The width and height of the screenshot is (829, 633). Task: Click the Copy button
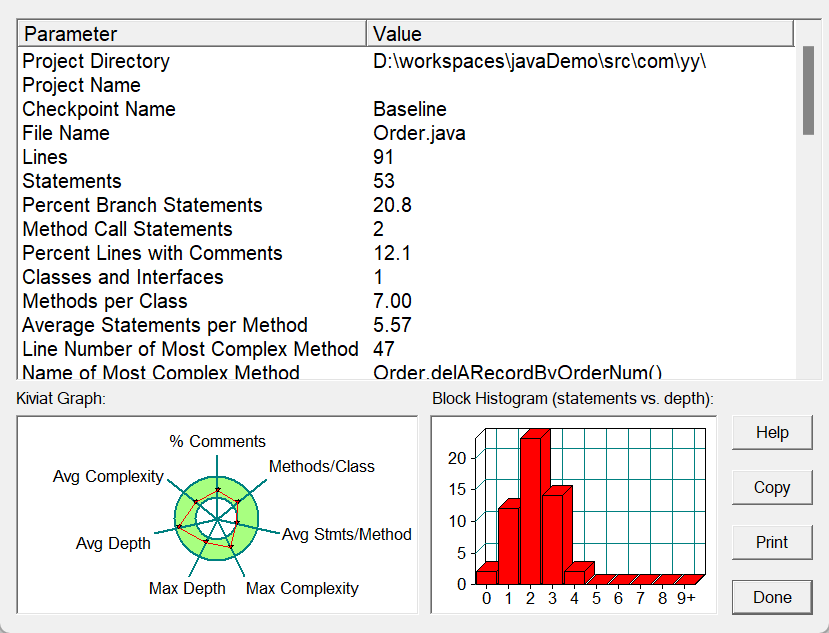point(772,488)
